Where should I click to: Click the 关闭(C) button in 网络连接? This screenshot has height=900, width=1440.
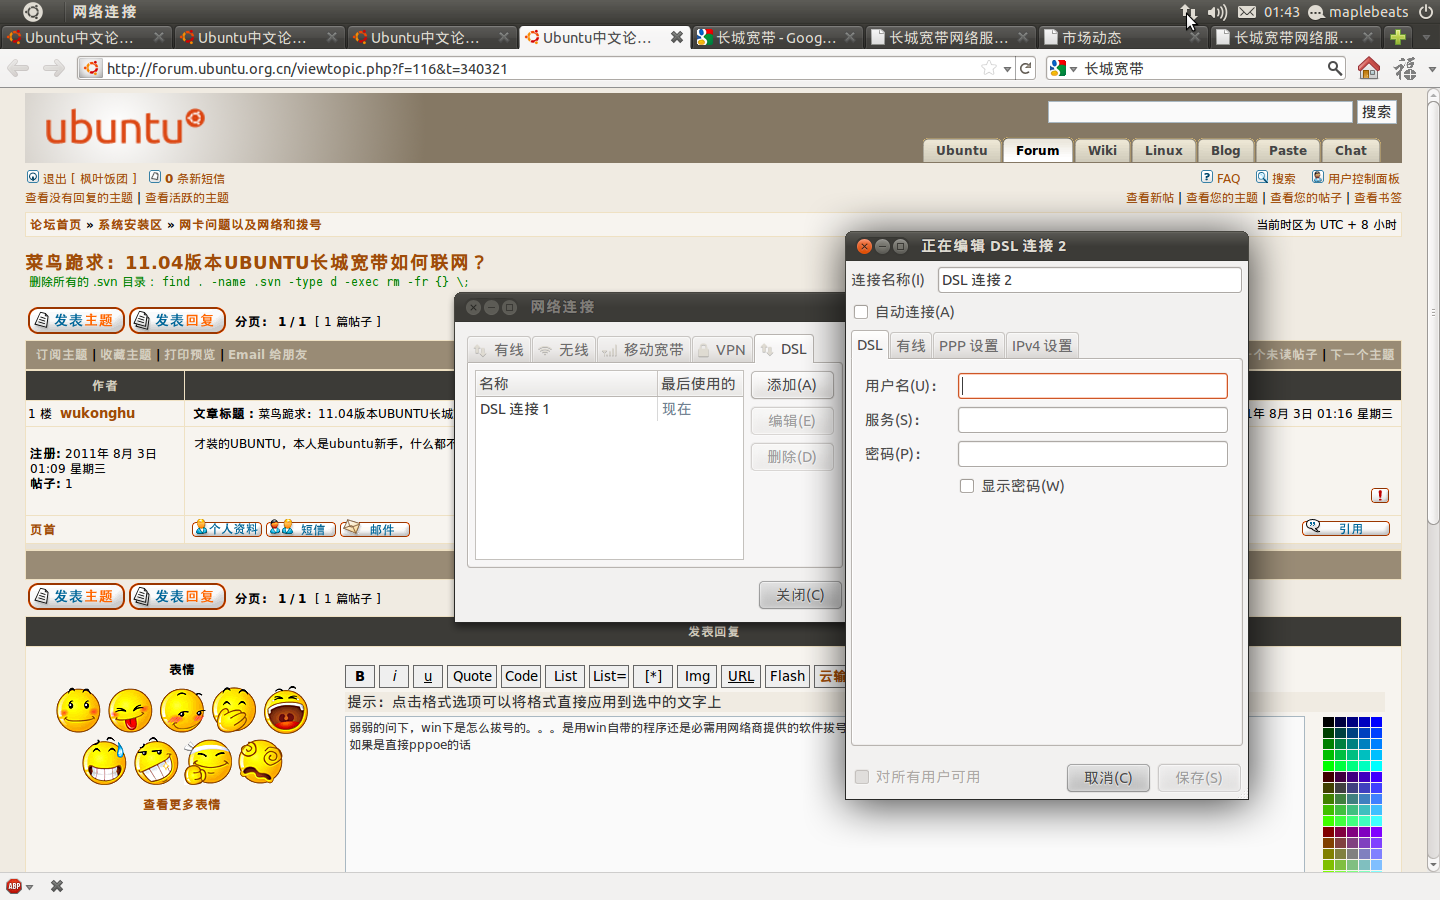800,595
